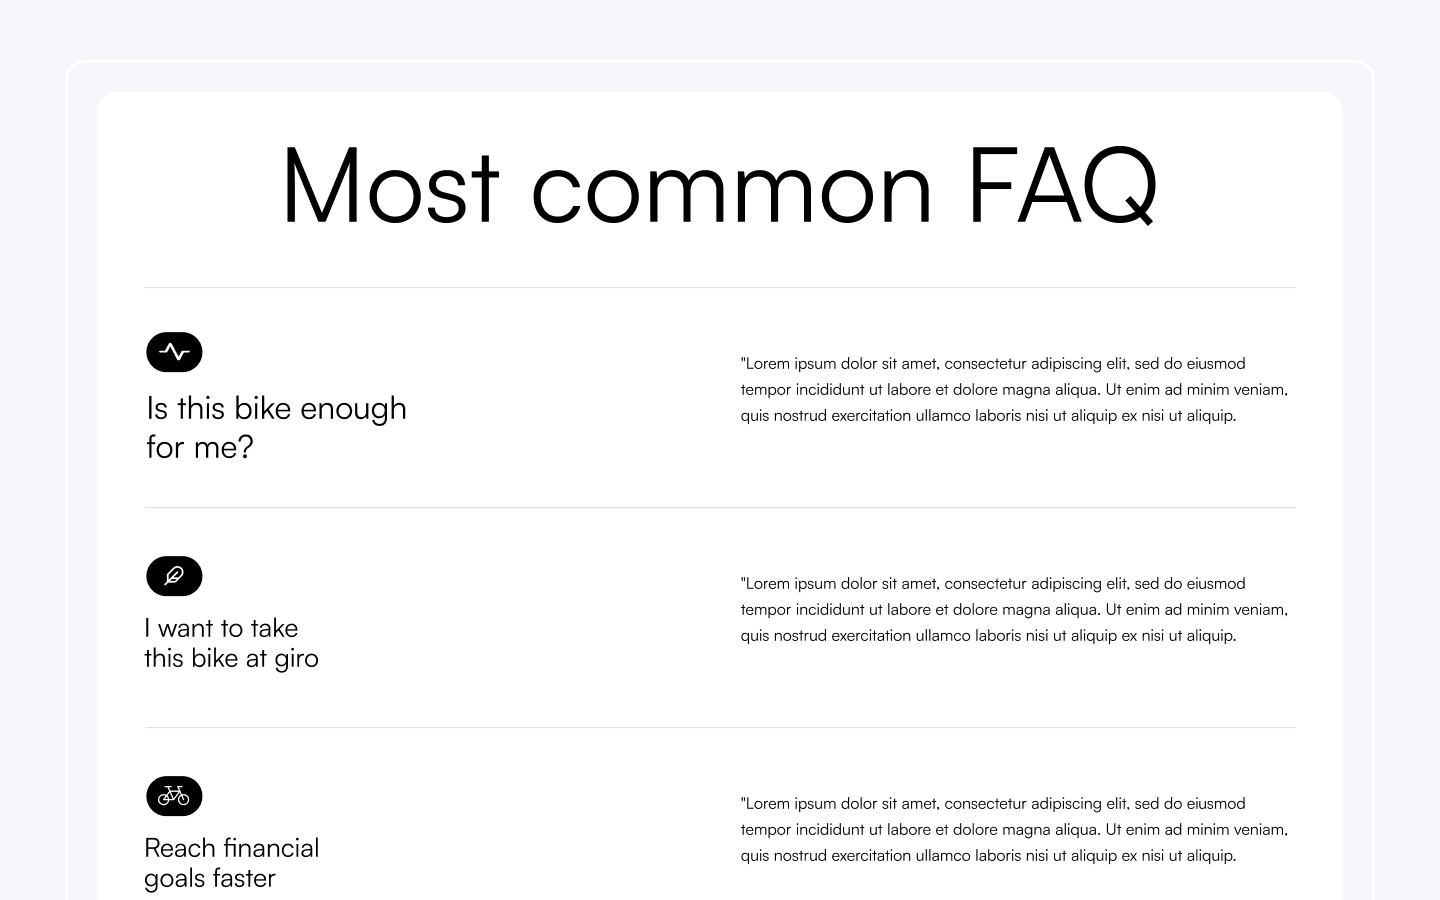
Task: Select answer text beside financial goals question
Action: [x=1014, y=829]
